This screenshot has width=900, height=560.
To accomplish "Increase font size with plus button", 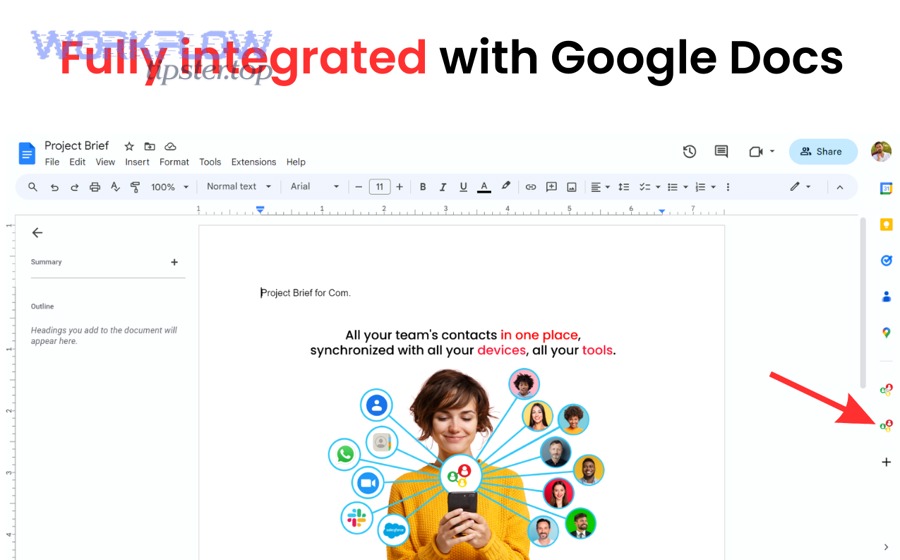I will [399, 187].
